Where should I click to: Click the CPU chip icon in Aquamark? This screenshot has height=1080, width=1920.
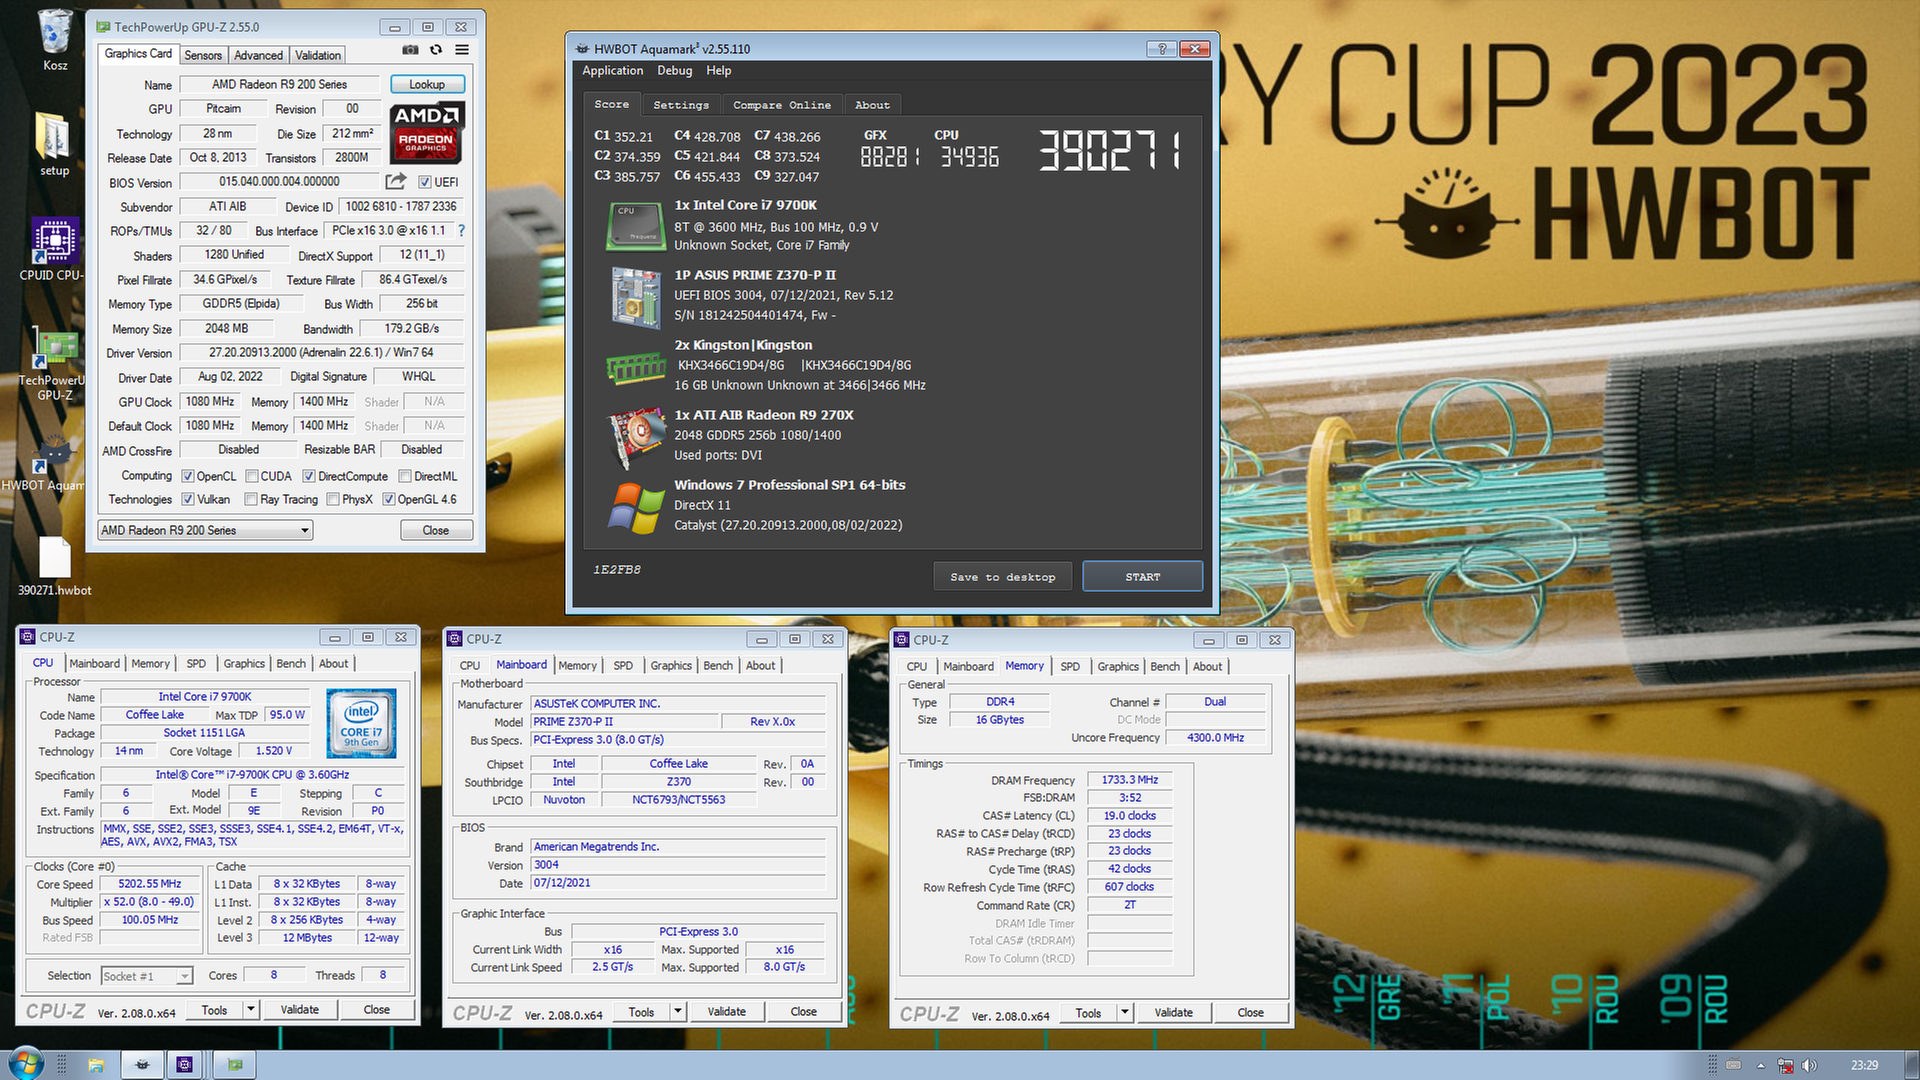[x=635, y=226]
